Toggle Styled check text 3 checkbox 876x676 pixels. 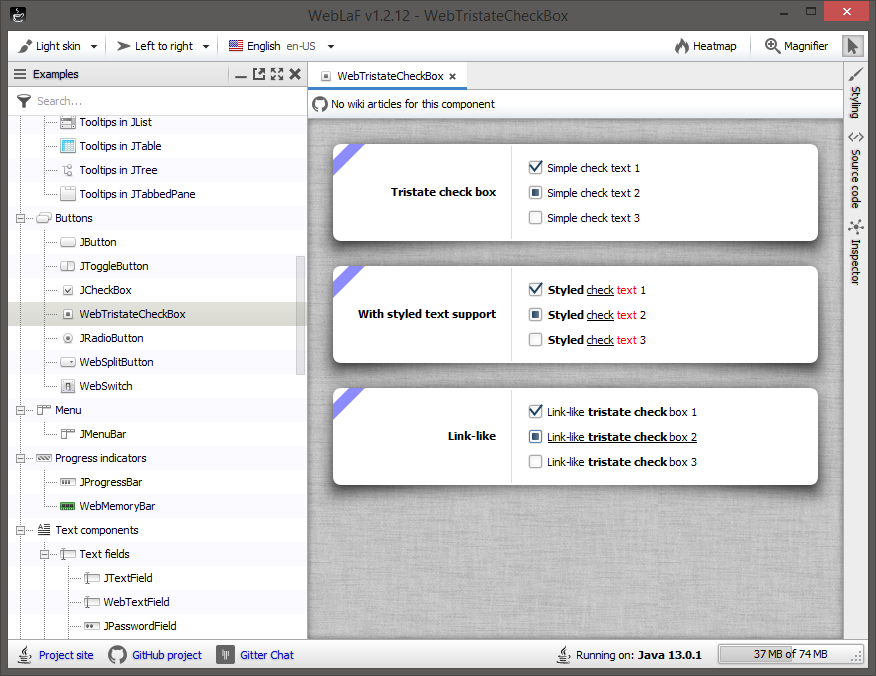pos(535,339)
